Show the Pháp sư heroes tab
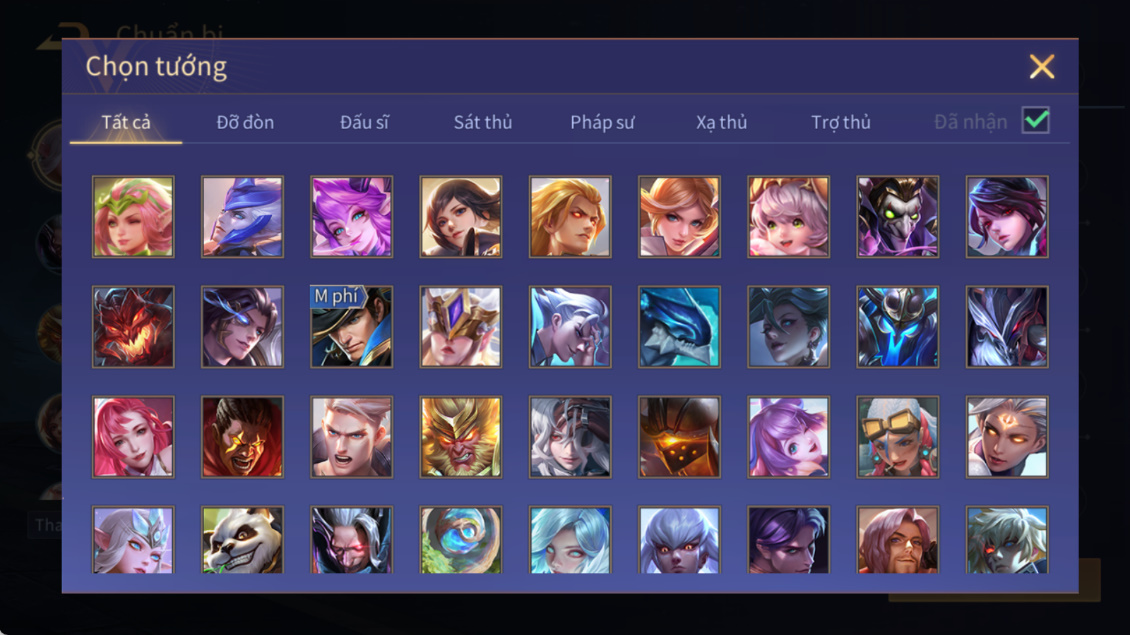This screenshot has height=635, width=1130. click(602, 122)
